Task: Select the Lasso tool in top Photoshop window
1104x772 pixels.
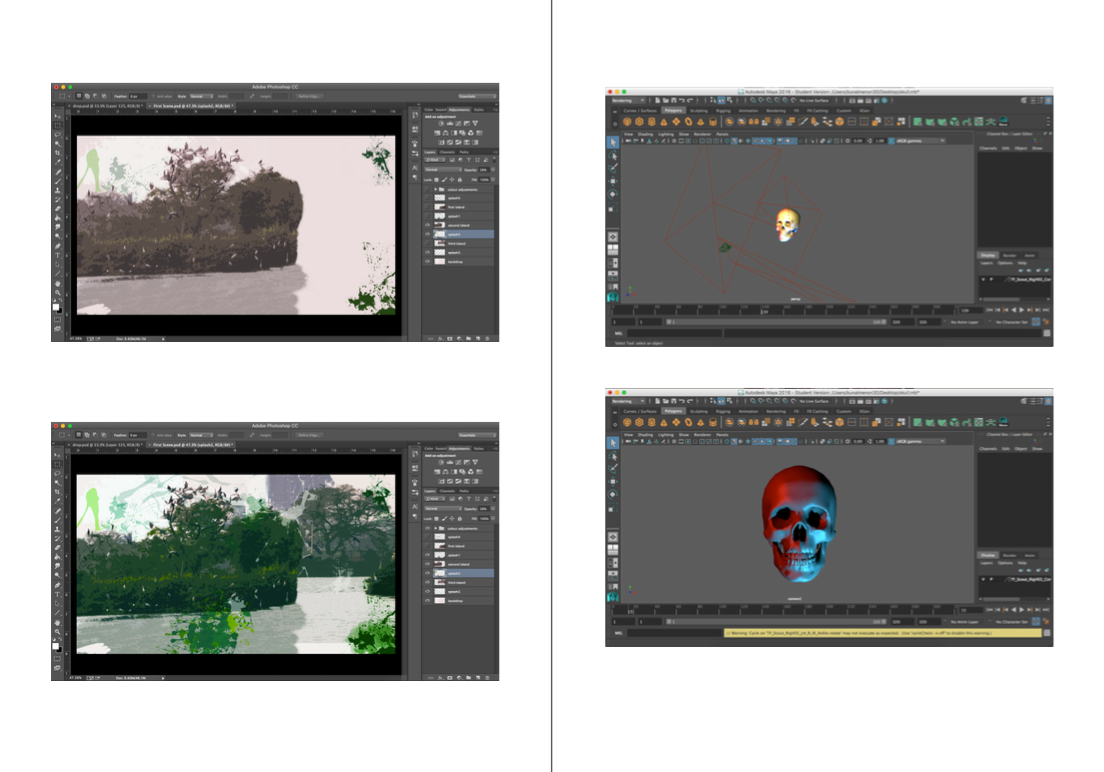Action: [x=57, y=135]
